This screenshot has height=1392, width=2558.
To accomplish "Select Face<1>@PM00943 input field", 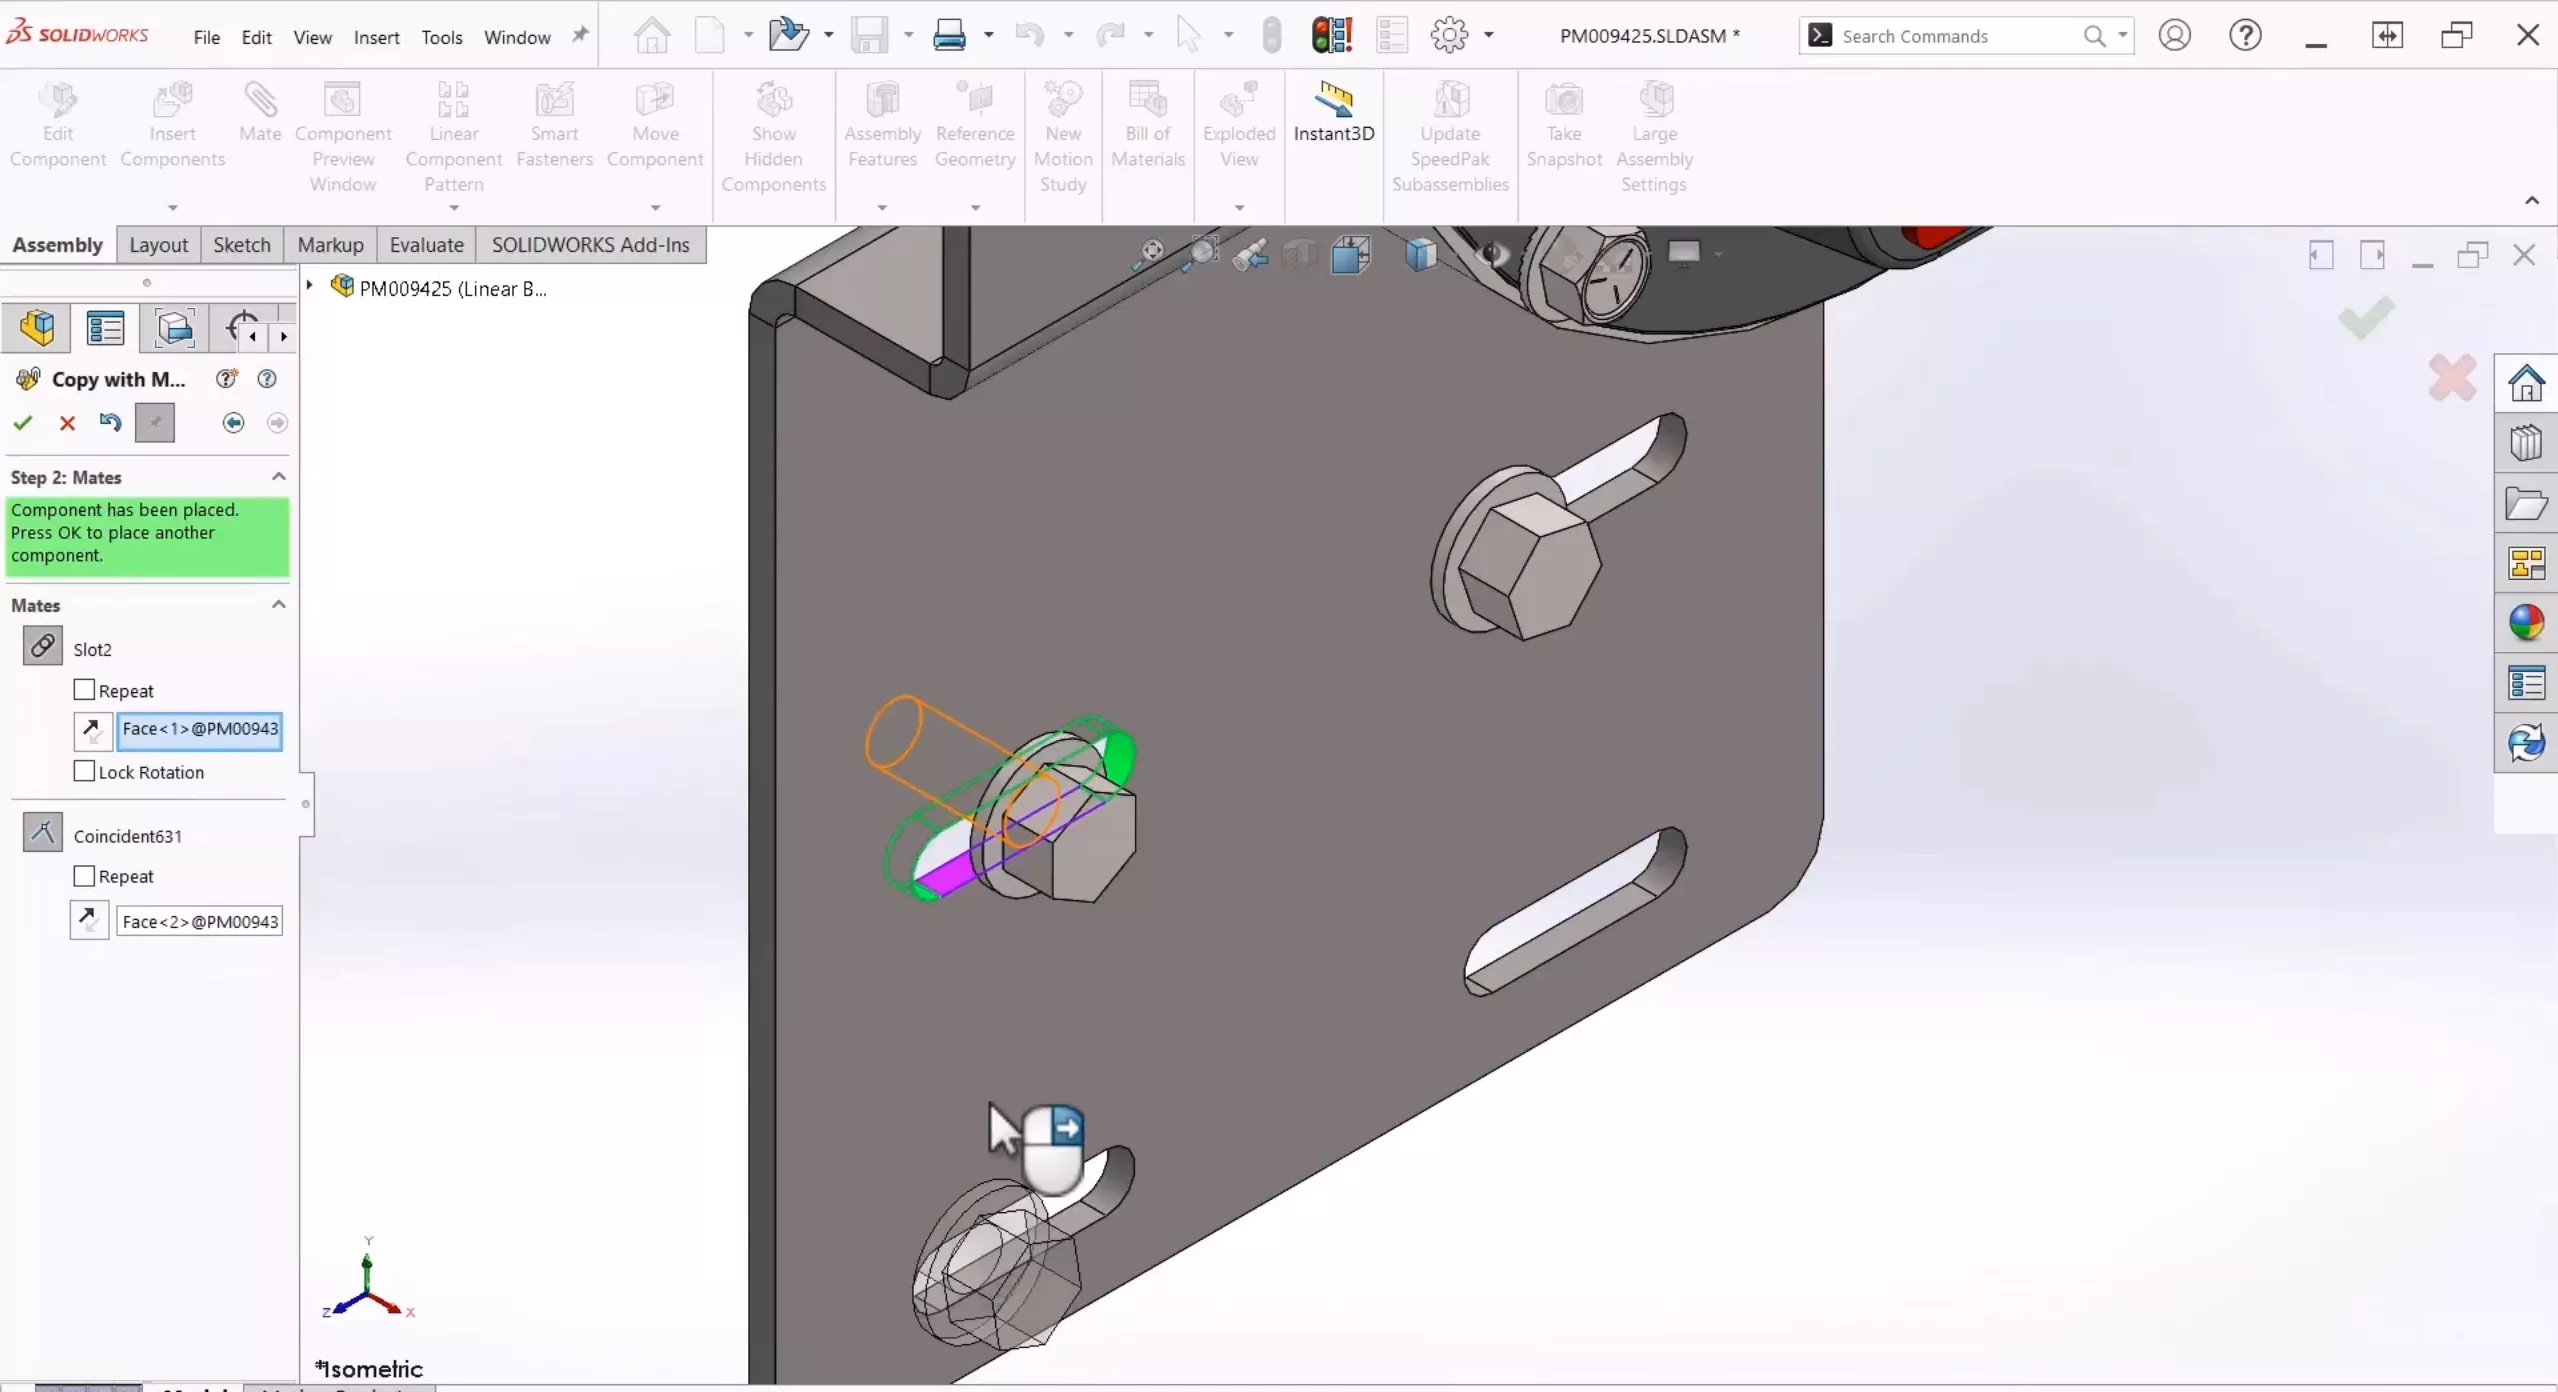I will pos(199,729).
